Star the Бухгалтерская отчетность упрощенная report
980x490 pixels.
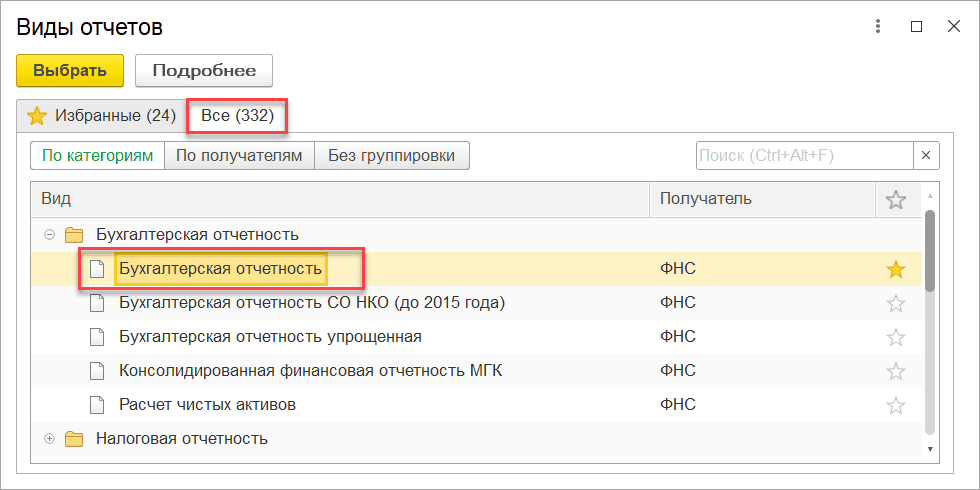pyautogui.click(x=896, y=337)
